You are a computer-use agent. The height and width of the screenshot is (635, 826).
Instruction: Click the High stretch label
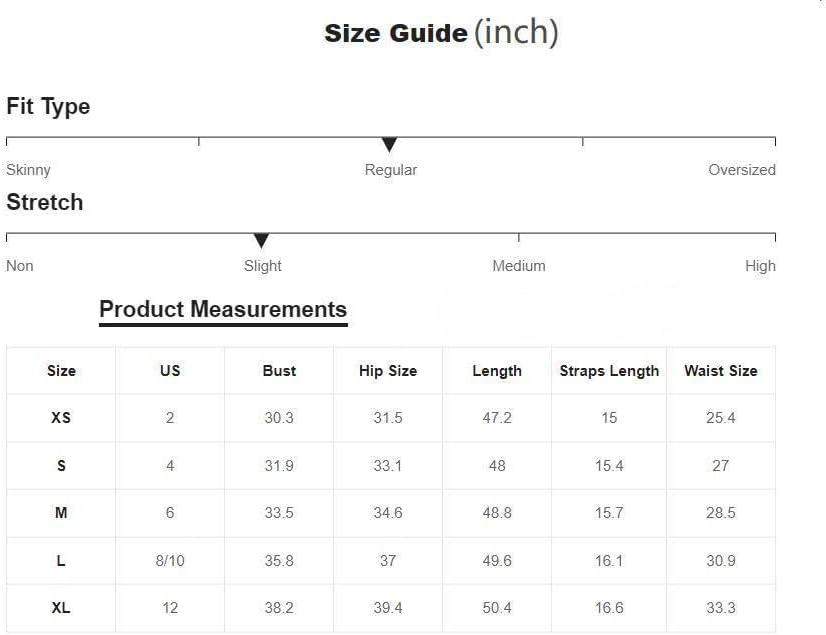click(760, 266)
